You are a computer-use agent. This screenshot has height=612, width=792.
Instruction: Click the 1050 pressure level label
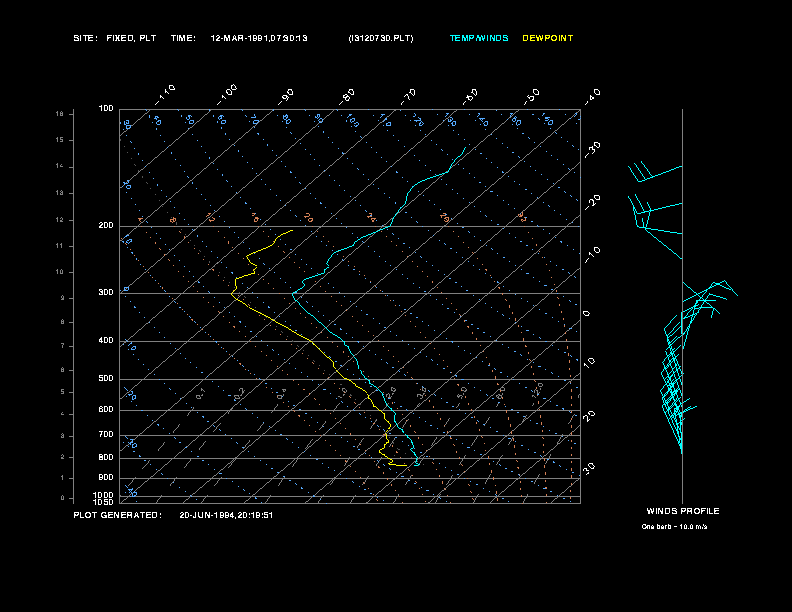[x=104, y=502]
